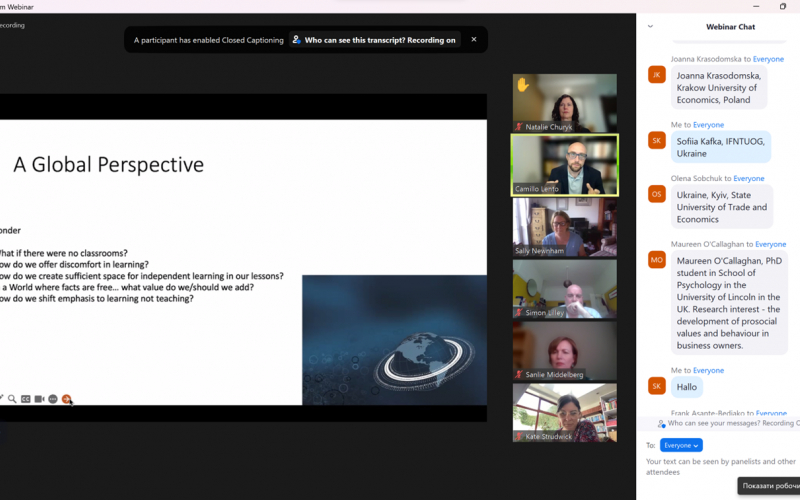Click muted mic icon beside Sanlie Middelberg's name

(519, 374)
